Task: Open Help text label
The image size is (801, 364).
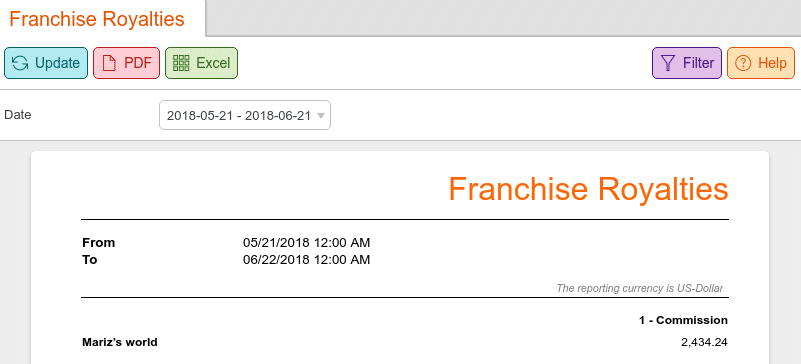Action: pos(772,63)
